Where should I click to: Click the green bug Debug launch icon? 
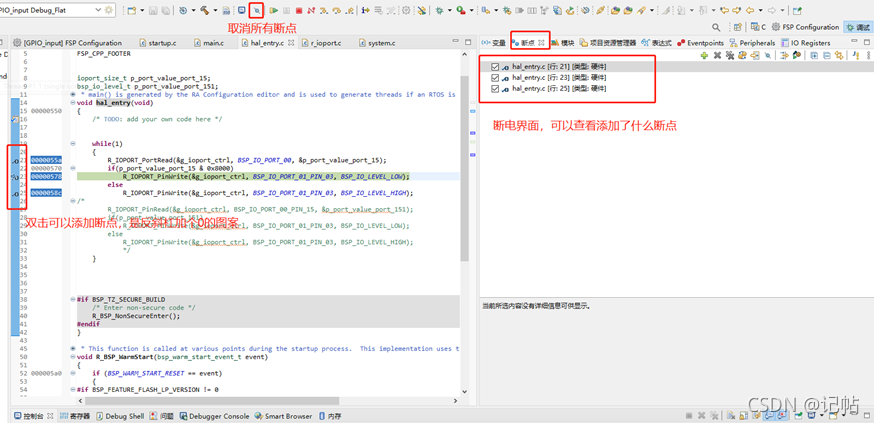pyautogui.click(x=439, y=10)
